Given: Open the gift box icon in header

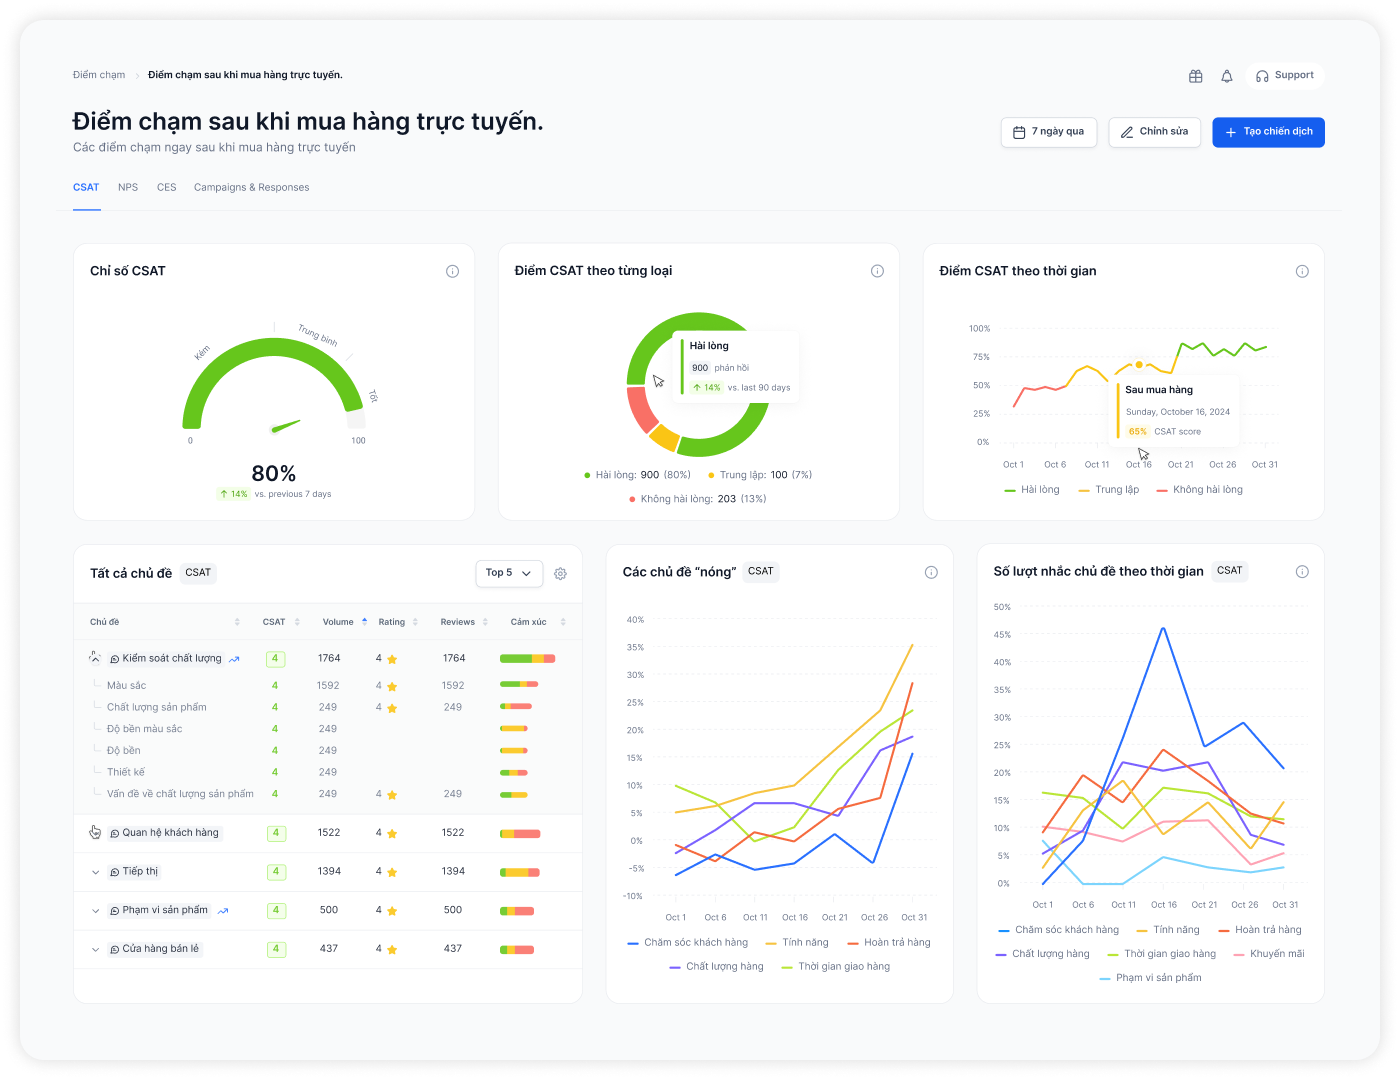Looking at the screenshot, I should point(1195,76).
